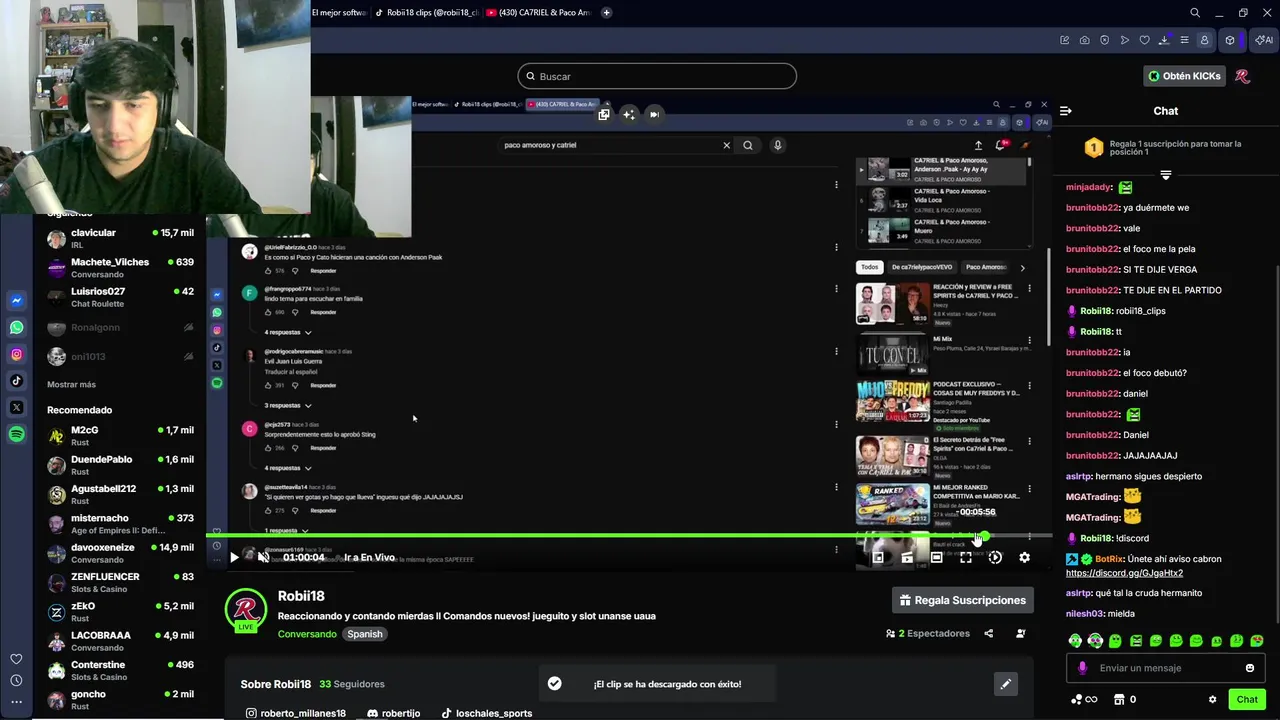
Task: Switch to El mejor softw... browser tab
Action: pos(340,13)
